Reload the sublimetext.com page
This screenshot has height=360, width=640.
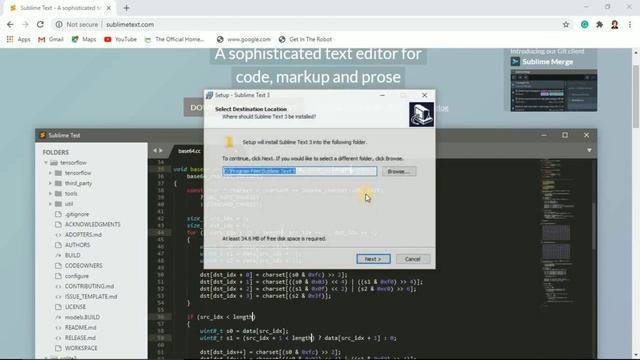click(40, 24)
